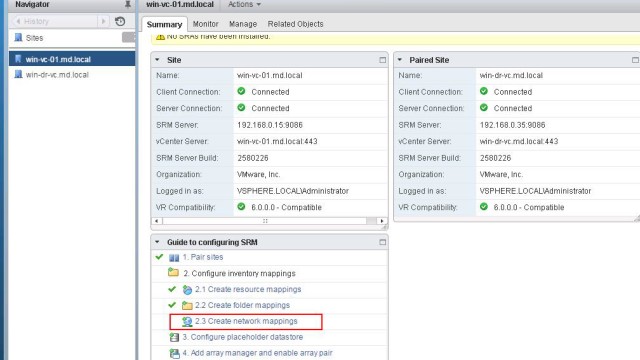This screenshot has height=360, width=640.
Task: Select SRM Server value 192.168.0.15:9086
Action: pos(270,125)
